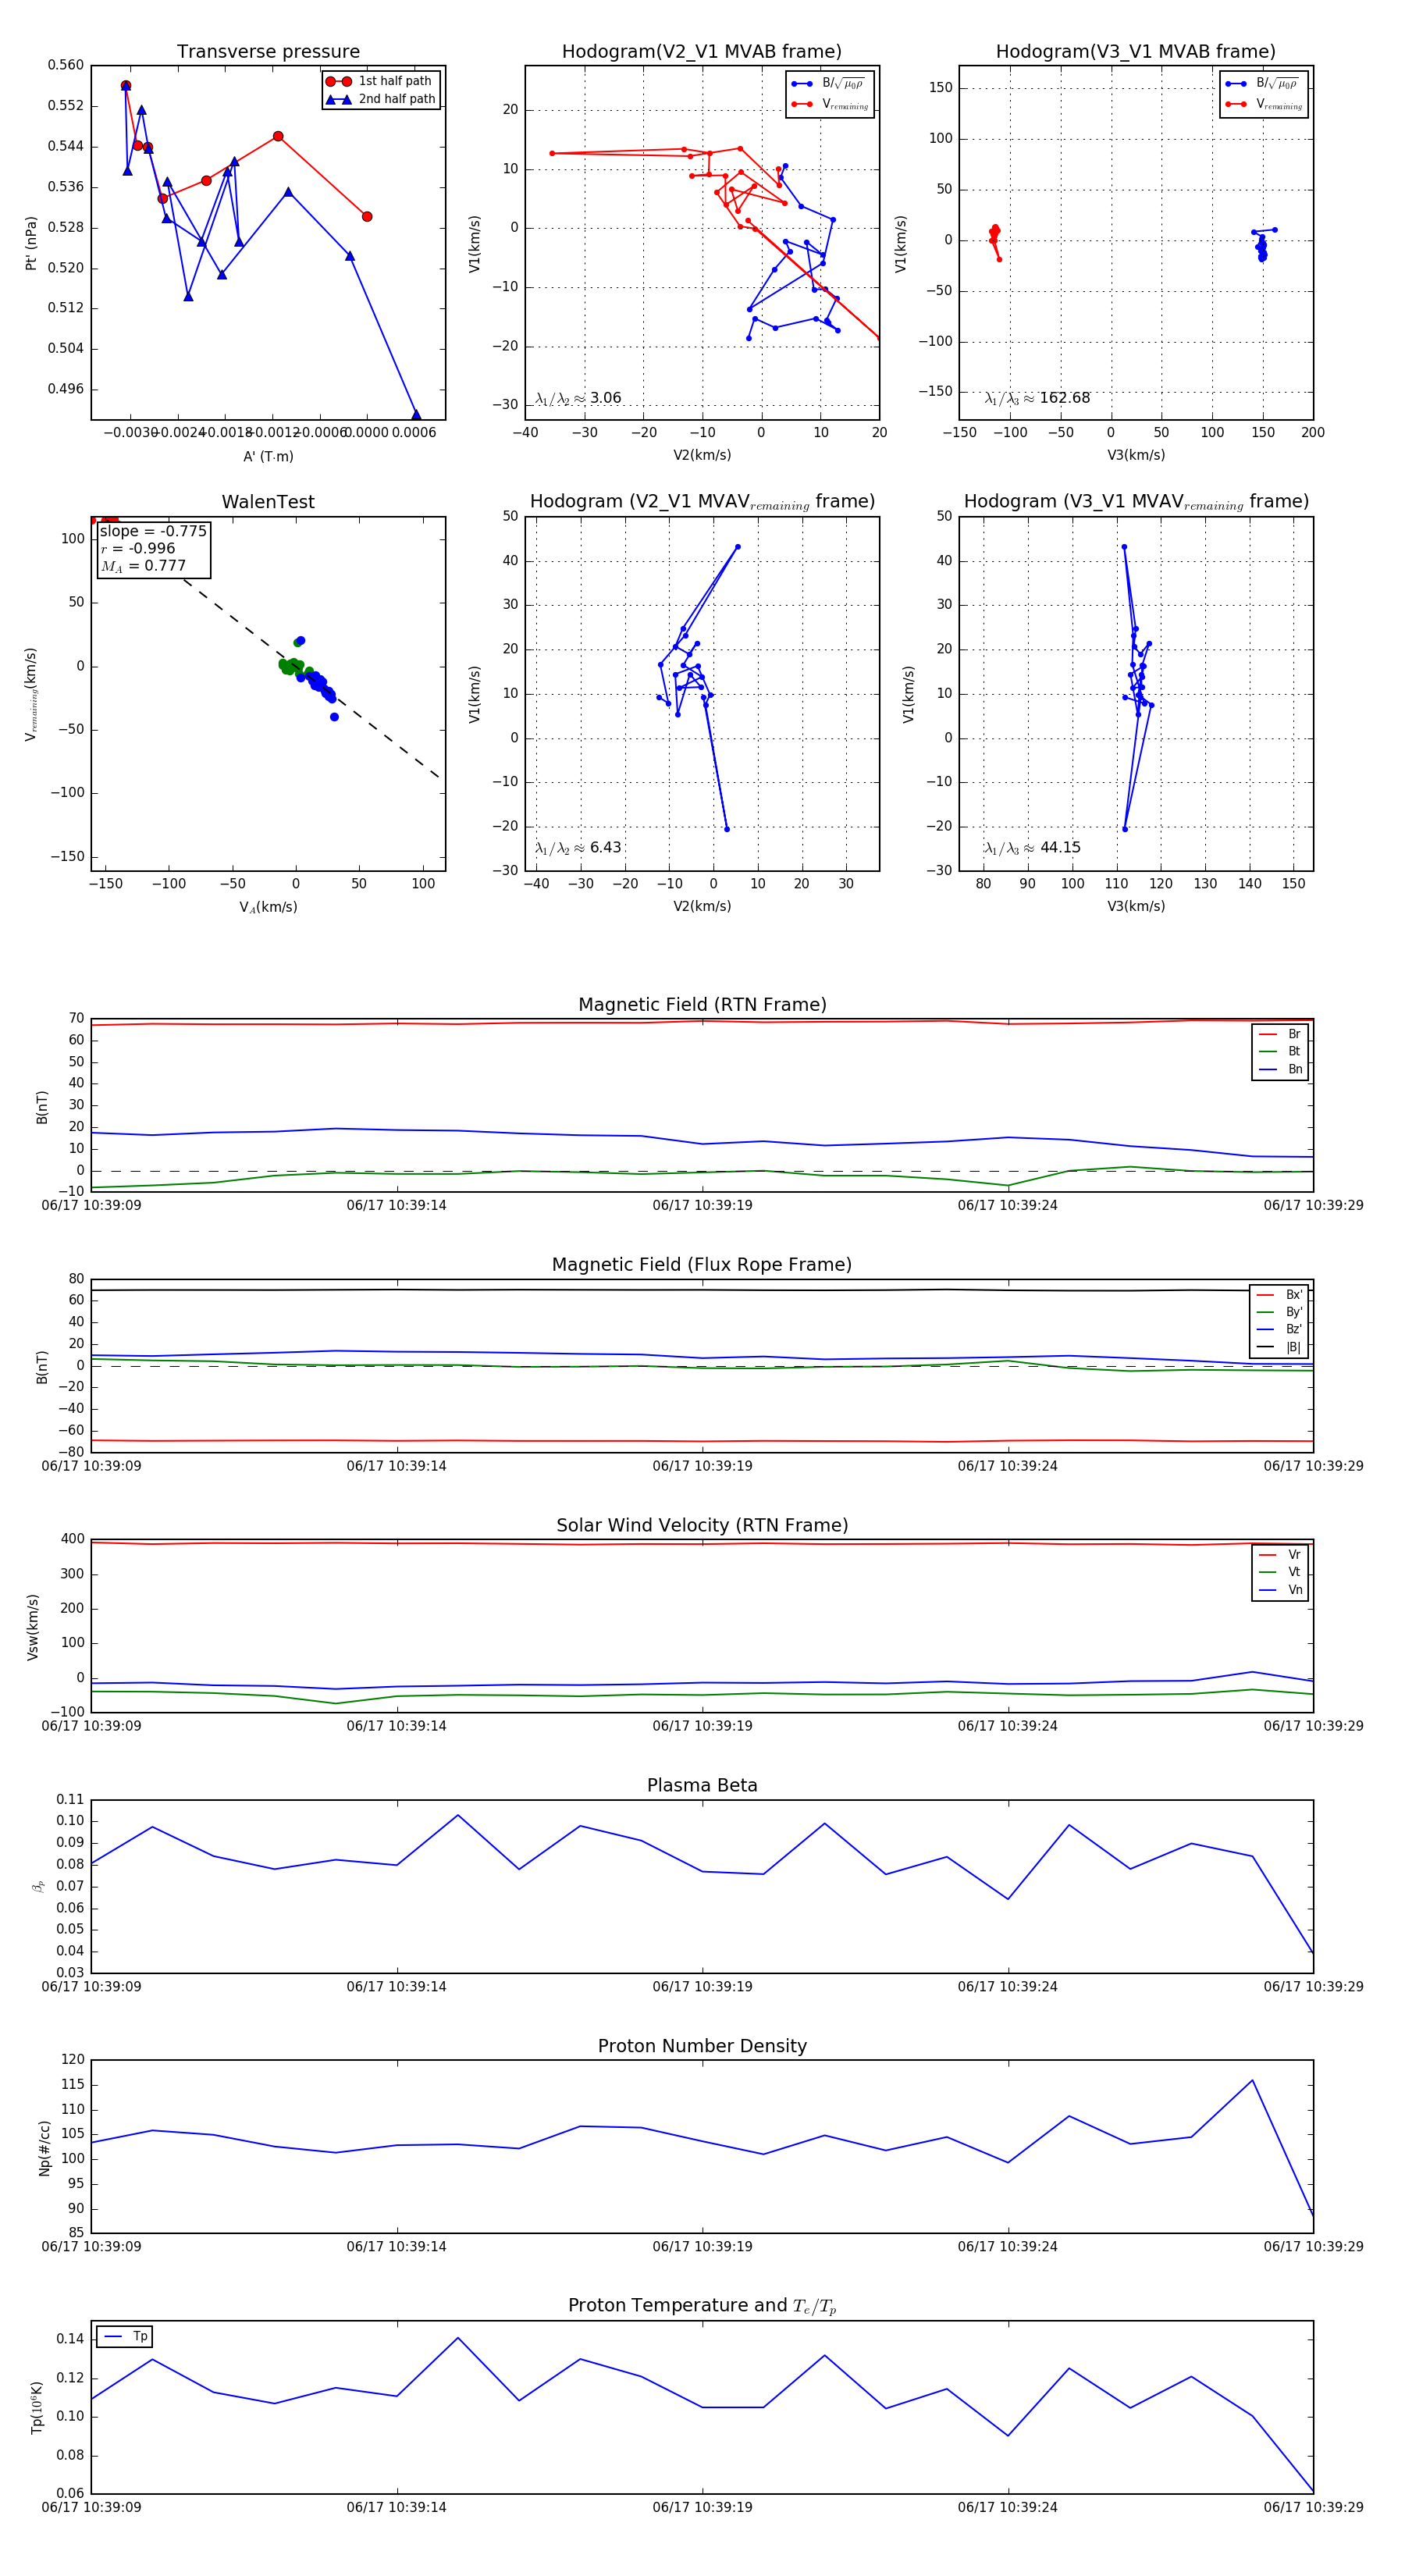Click the "Plasma Beta" plot title
This screenshot has height=2576, width=1405.
702,1785
